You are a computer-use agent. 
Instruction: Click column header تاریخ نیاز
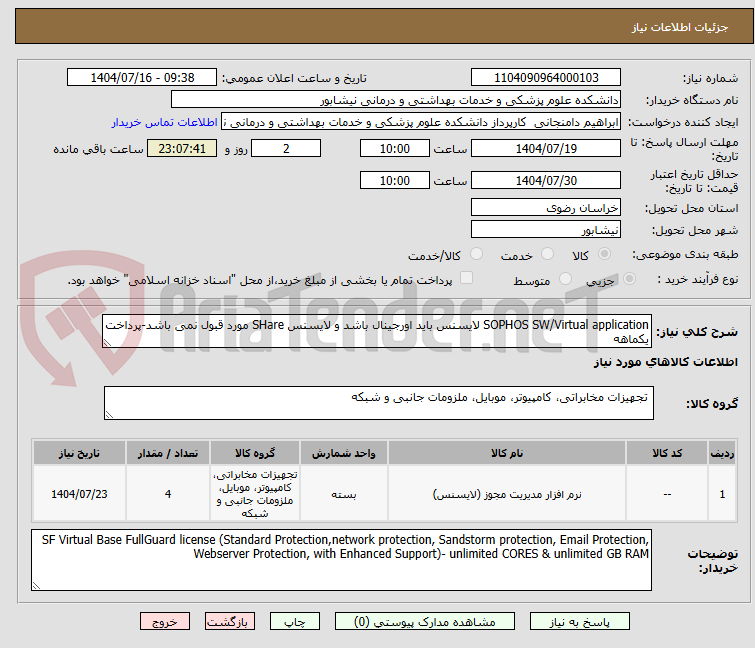79,453
